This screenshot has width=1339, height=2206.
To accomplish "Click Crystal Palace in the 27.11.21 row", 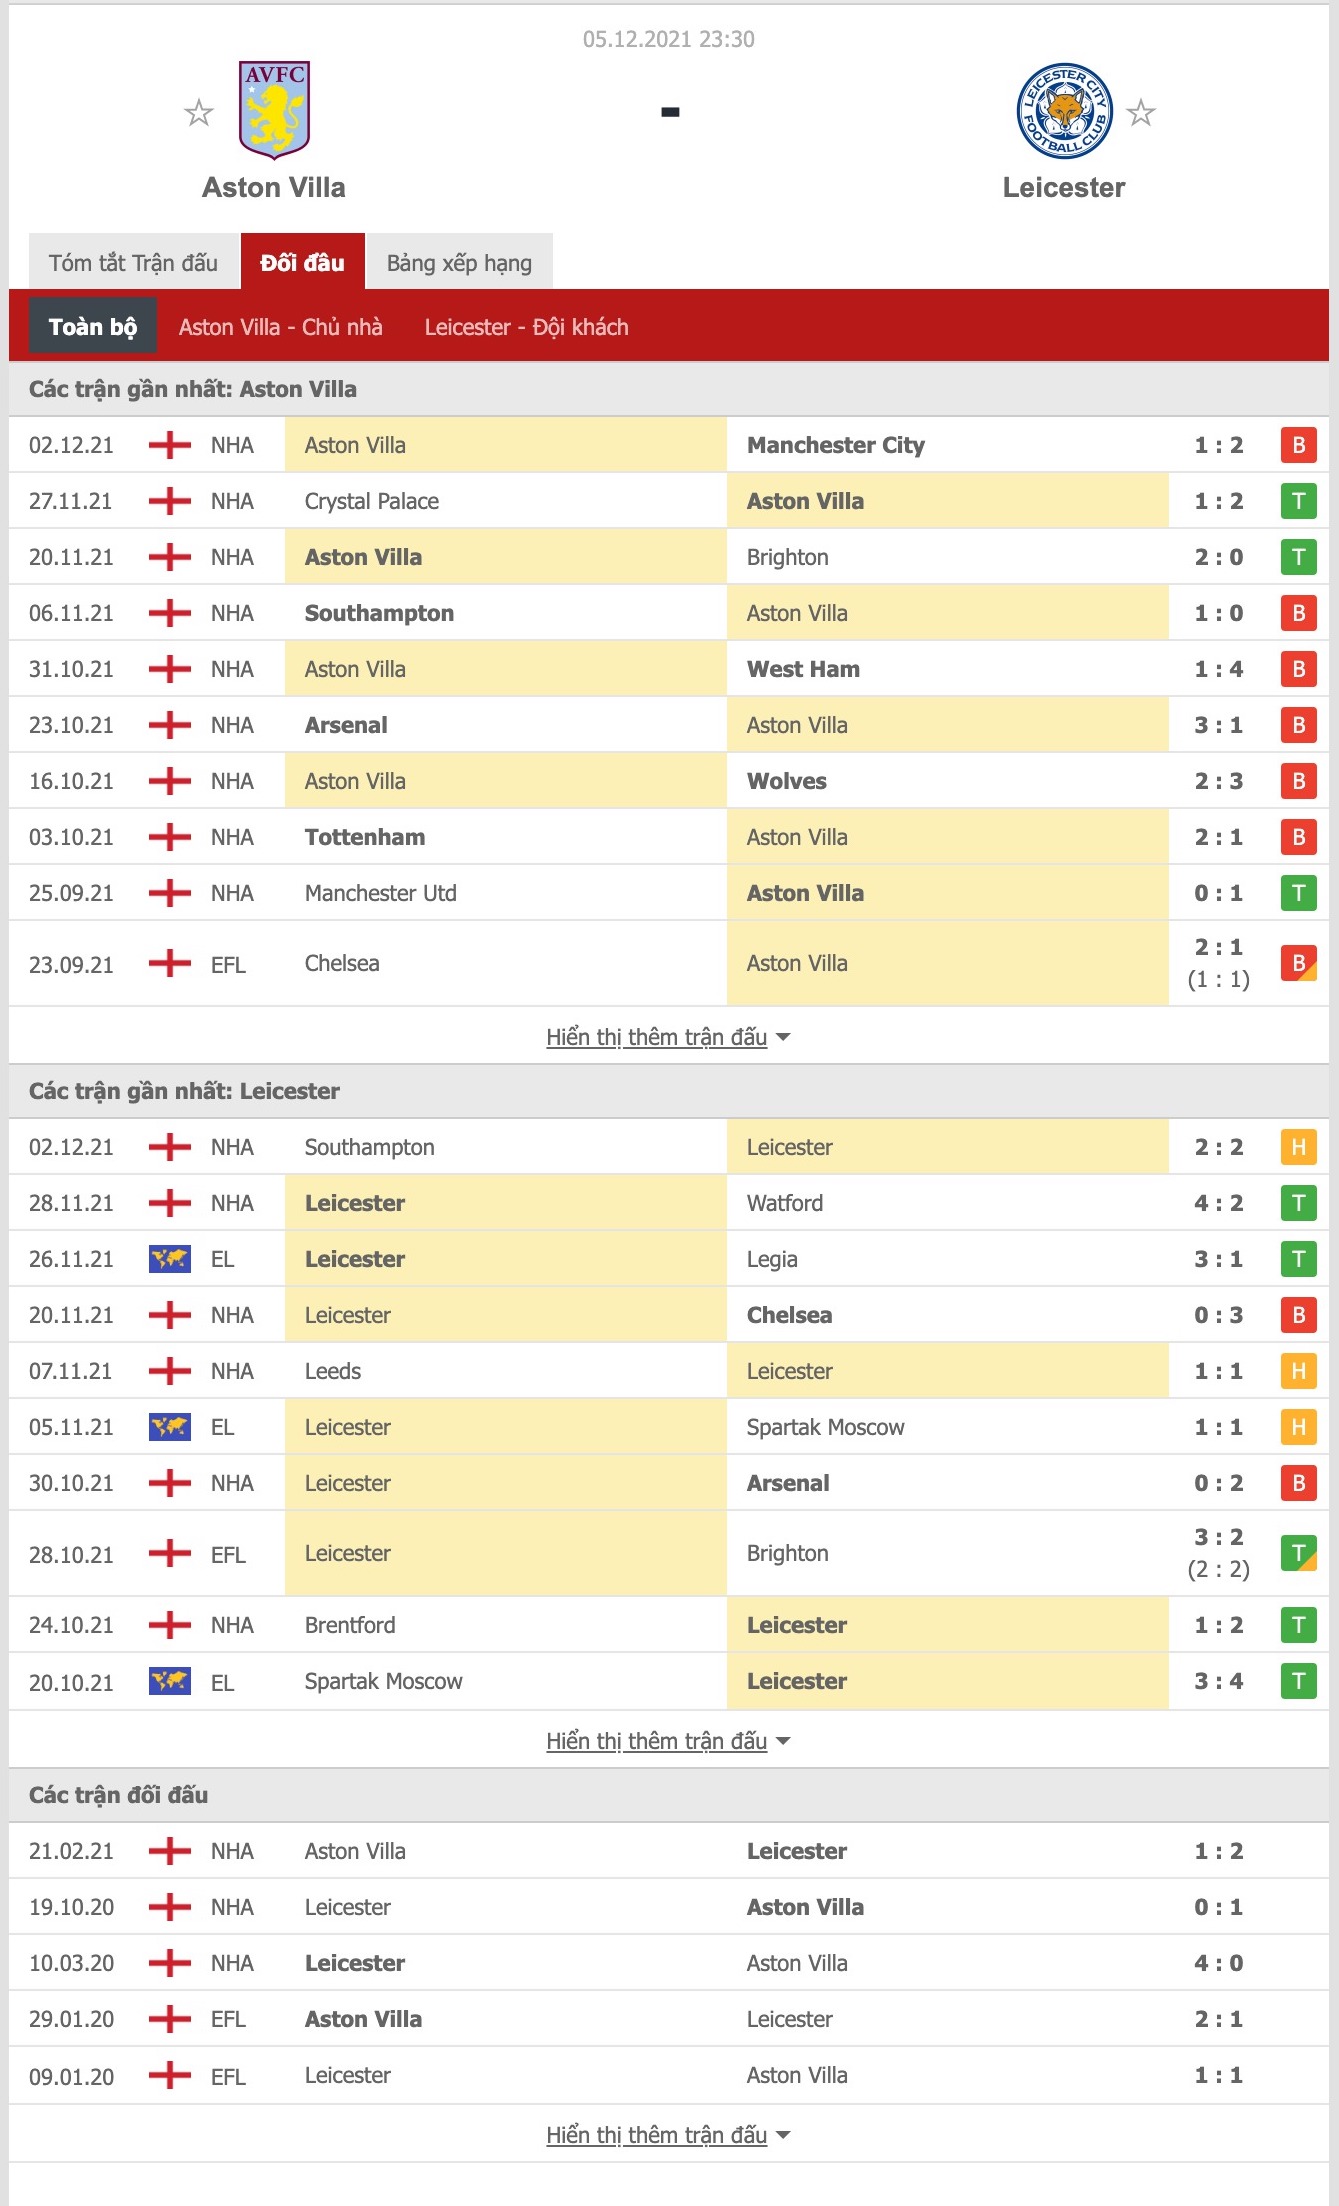I will (372, 501).
